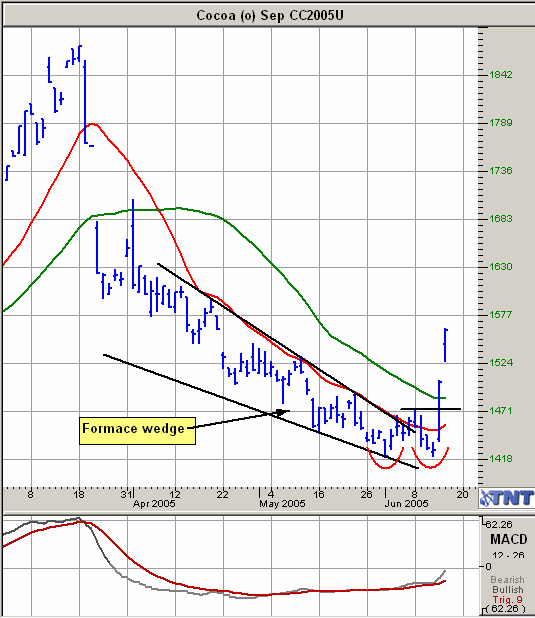Select the Bearish label in MACD panel
The width and height of the screenshot is (535, 618).
point(507,580)
